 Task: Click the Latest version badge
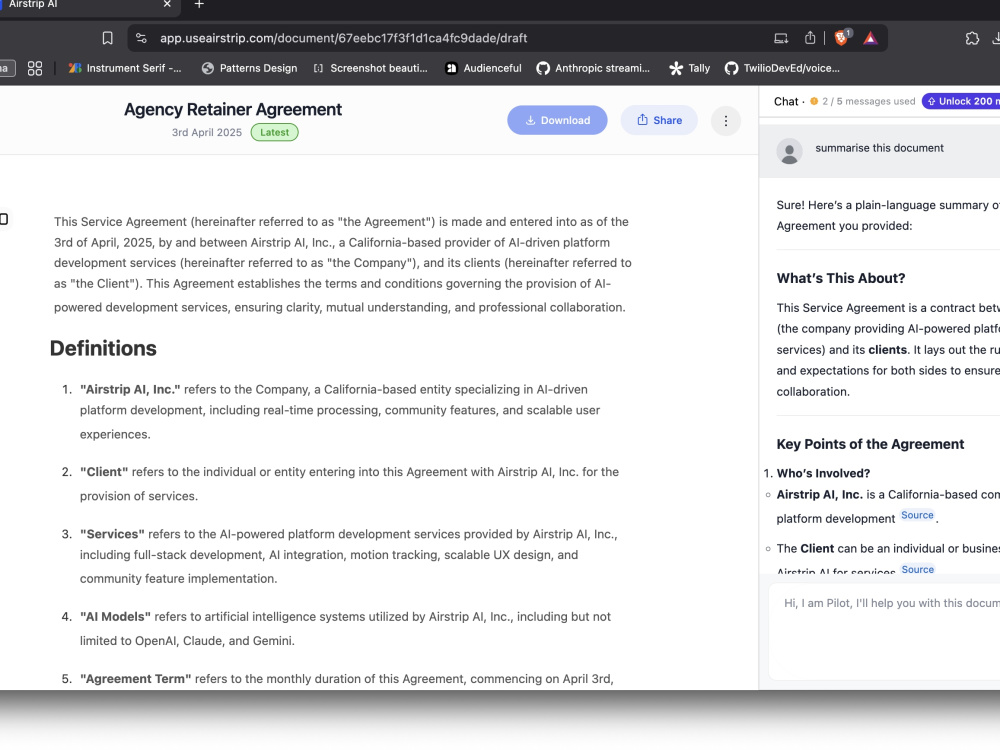274,133
